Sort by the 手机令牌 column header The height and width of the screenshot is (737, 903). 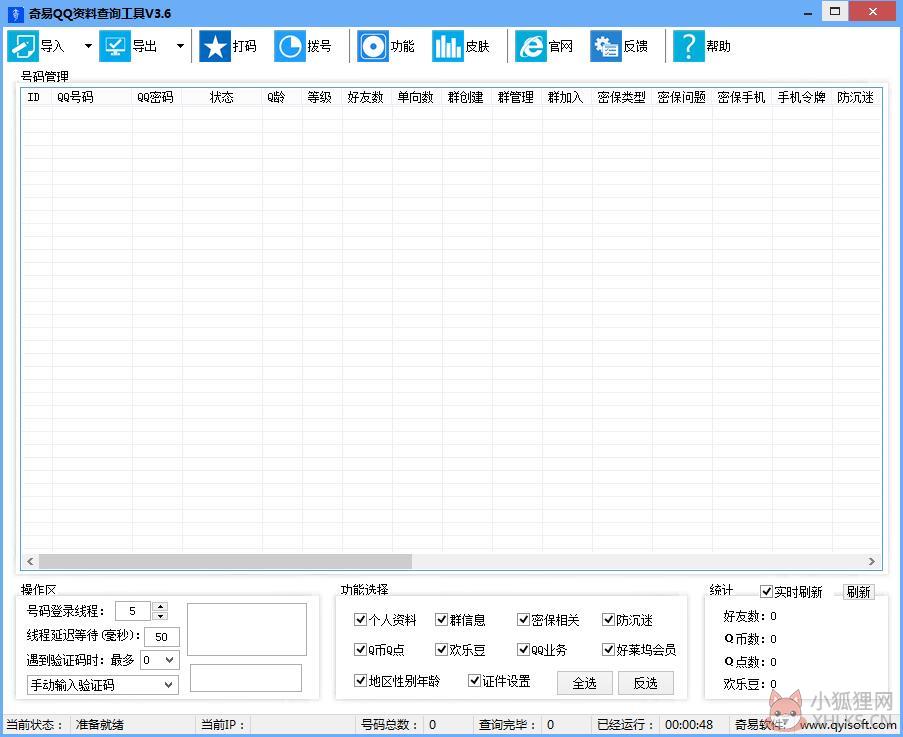(802, 97)
